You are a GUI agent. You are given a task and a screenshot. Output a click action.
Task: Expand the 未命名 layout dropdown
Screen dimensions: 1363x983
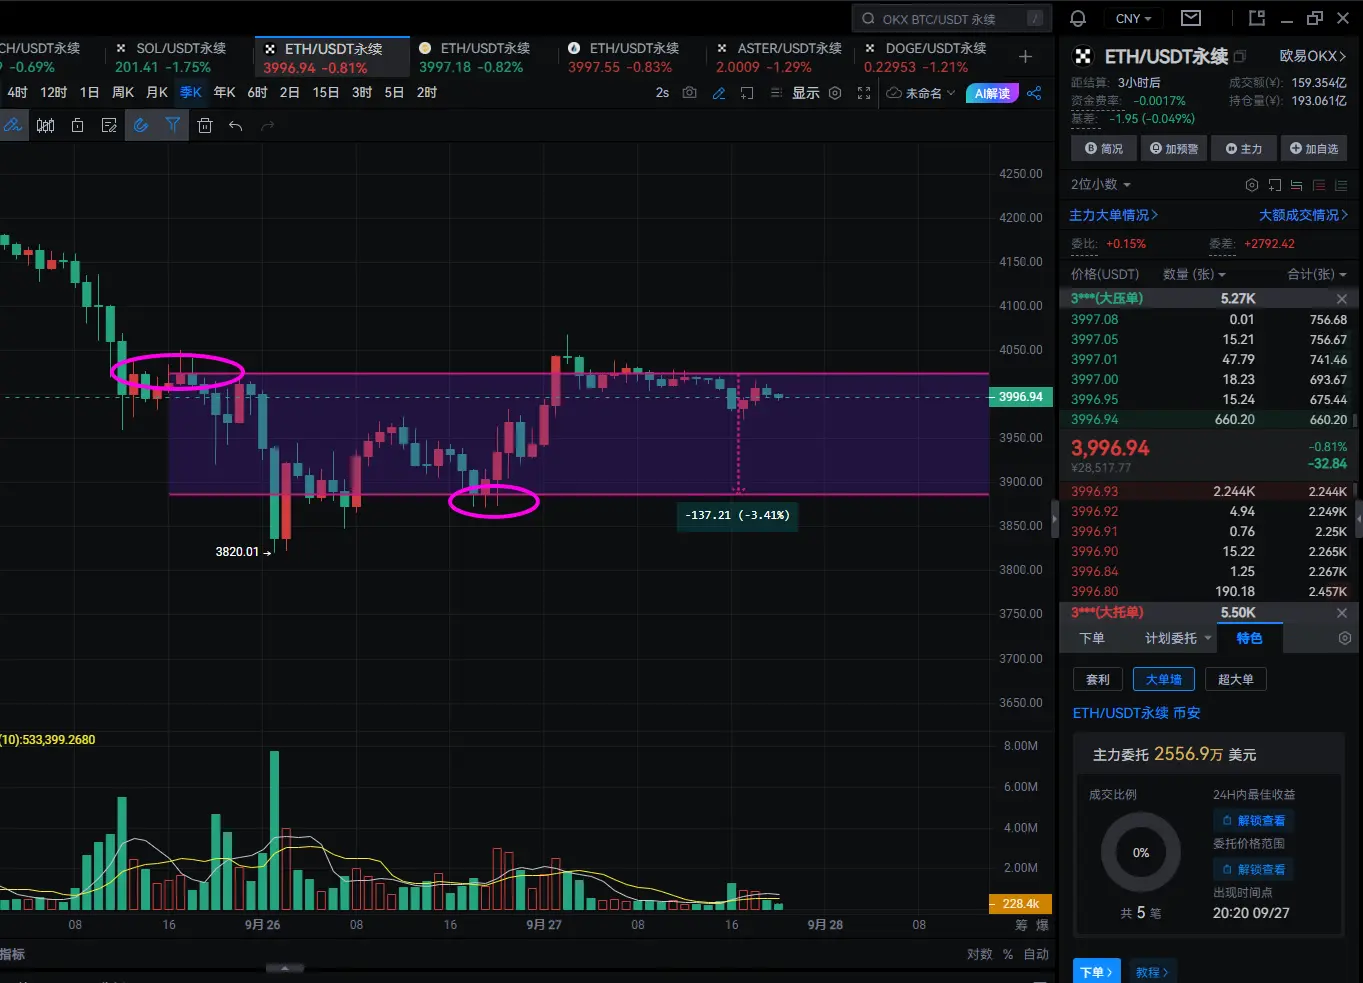point(921,93)
